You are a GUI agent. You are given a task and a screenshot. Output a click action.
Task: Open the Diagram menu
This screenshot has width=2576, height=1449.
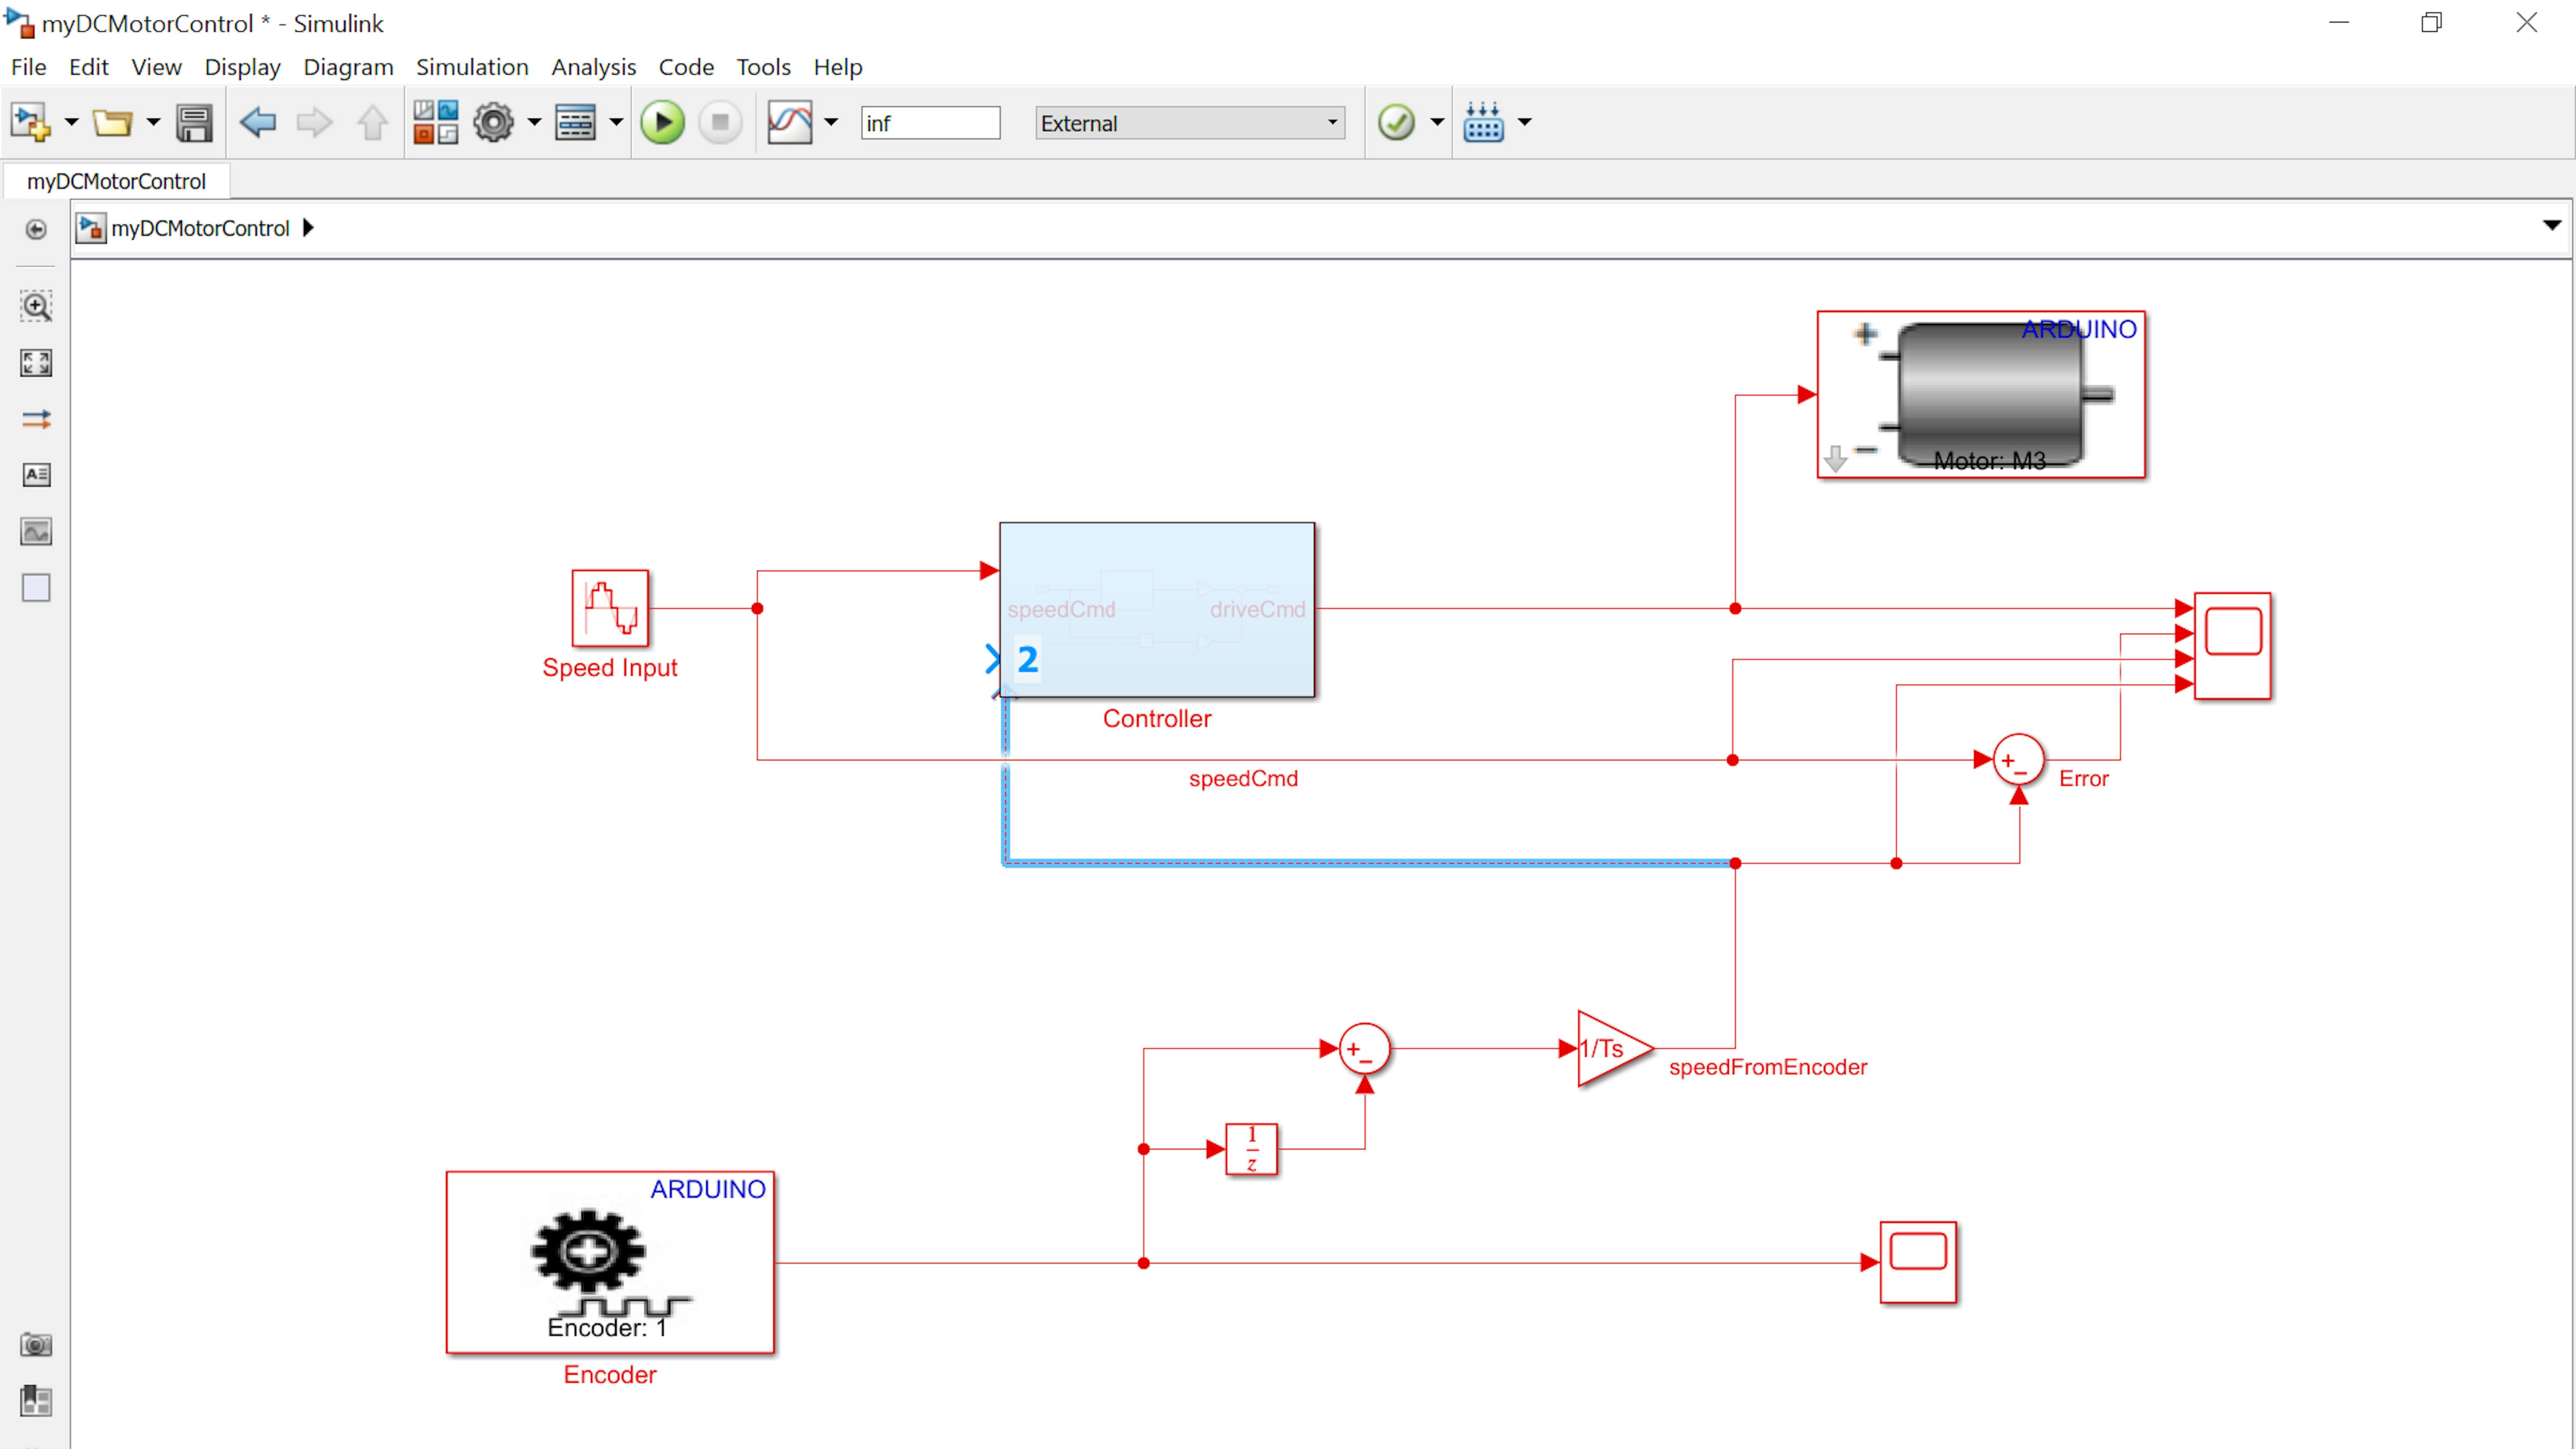tap(348, 67)
